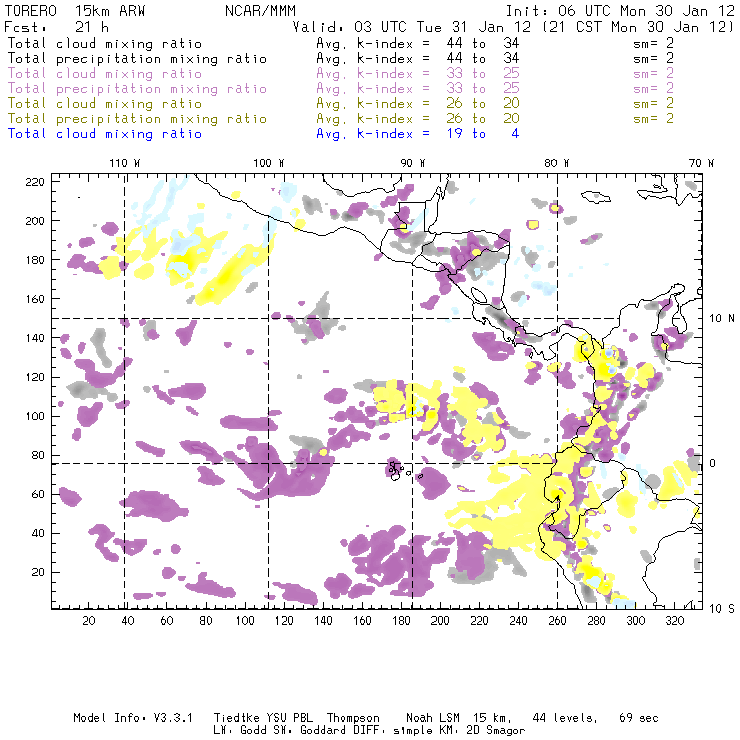This screenshot has height=740, width=740.
Task: Click the "20" tick on the horizontal axis
Action: 89,621
